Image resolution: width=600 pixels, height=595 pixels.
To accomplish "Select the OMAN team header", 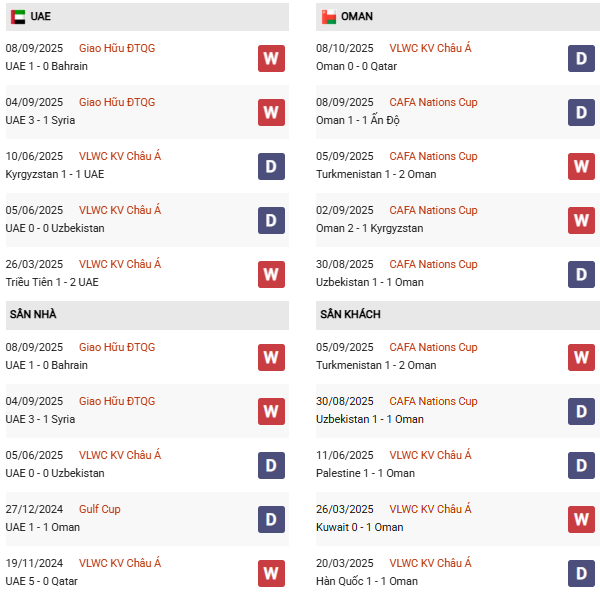I will [x=357, y=17].
